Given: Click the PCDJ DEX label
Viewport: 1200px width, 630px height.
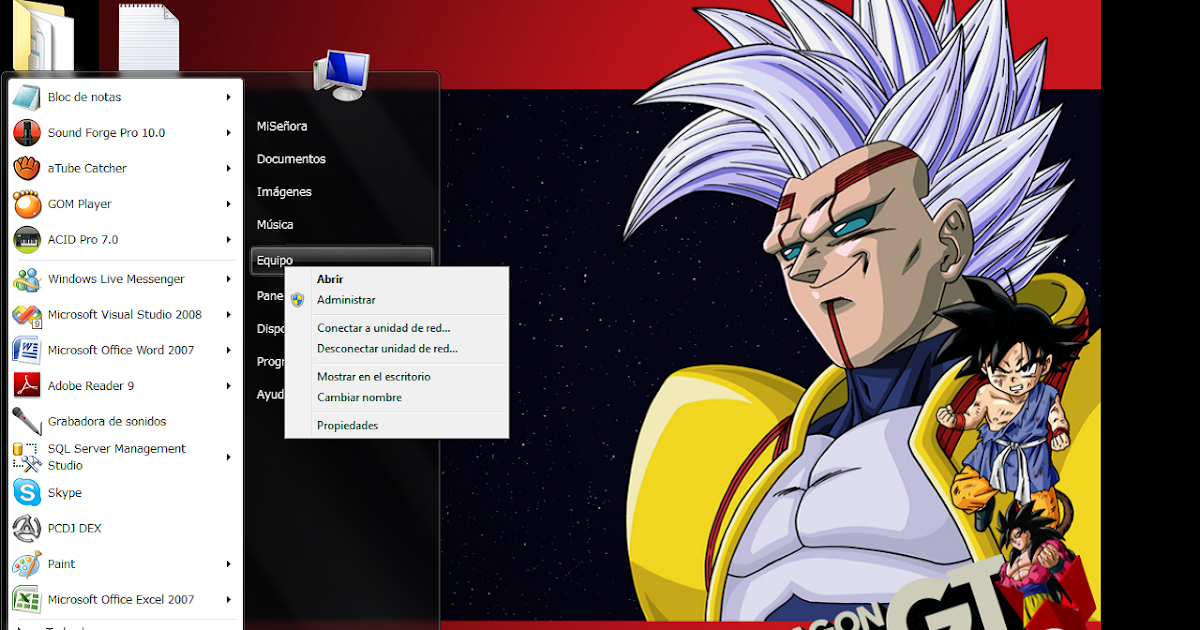Looking at the screenshot, I should pos(74,528).
